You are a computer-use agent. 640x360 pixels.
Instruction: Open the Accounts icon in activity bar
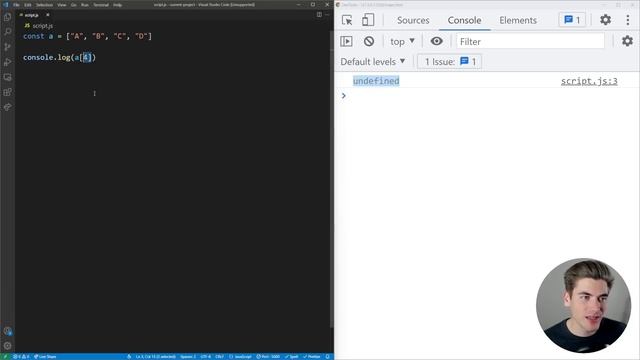pyautogui.click(x=7, y=331)
